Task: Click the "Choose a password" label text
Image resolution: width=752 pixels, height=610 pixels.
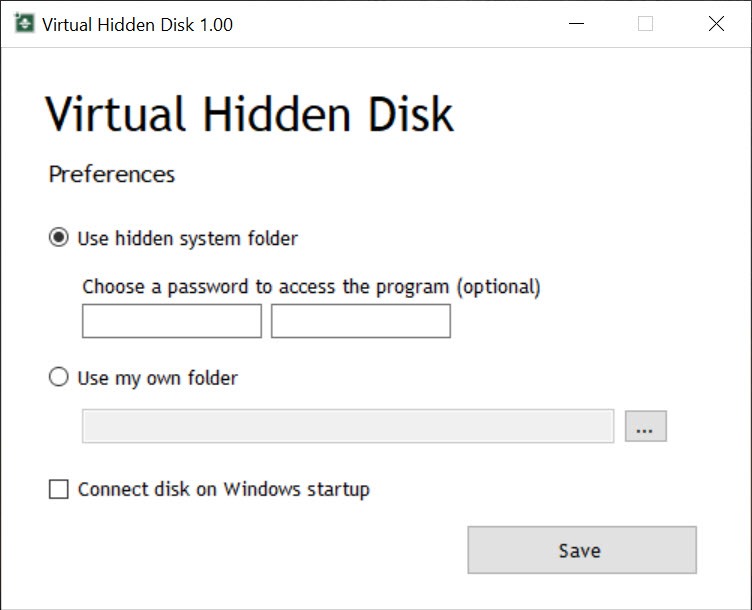Action: [x=311, y=287]
